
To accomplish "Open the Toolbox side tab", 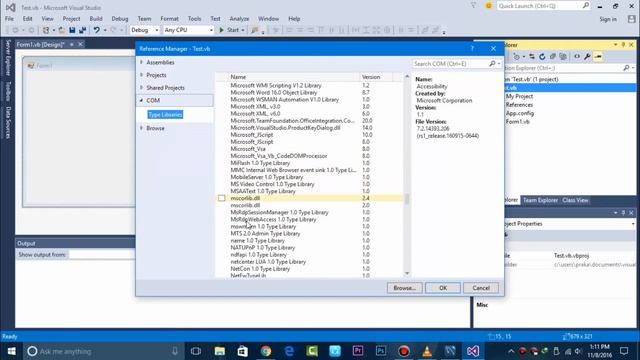I will (7, 91).
